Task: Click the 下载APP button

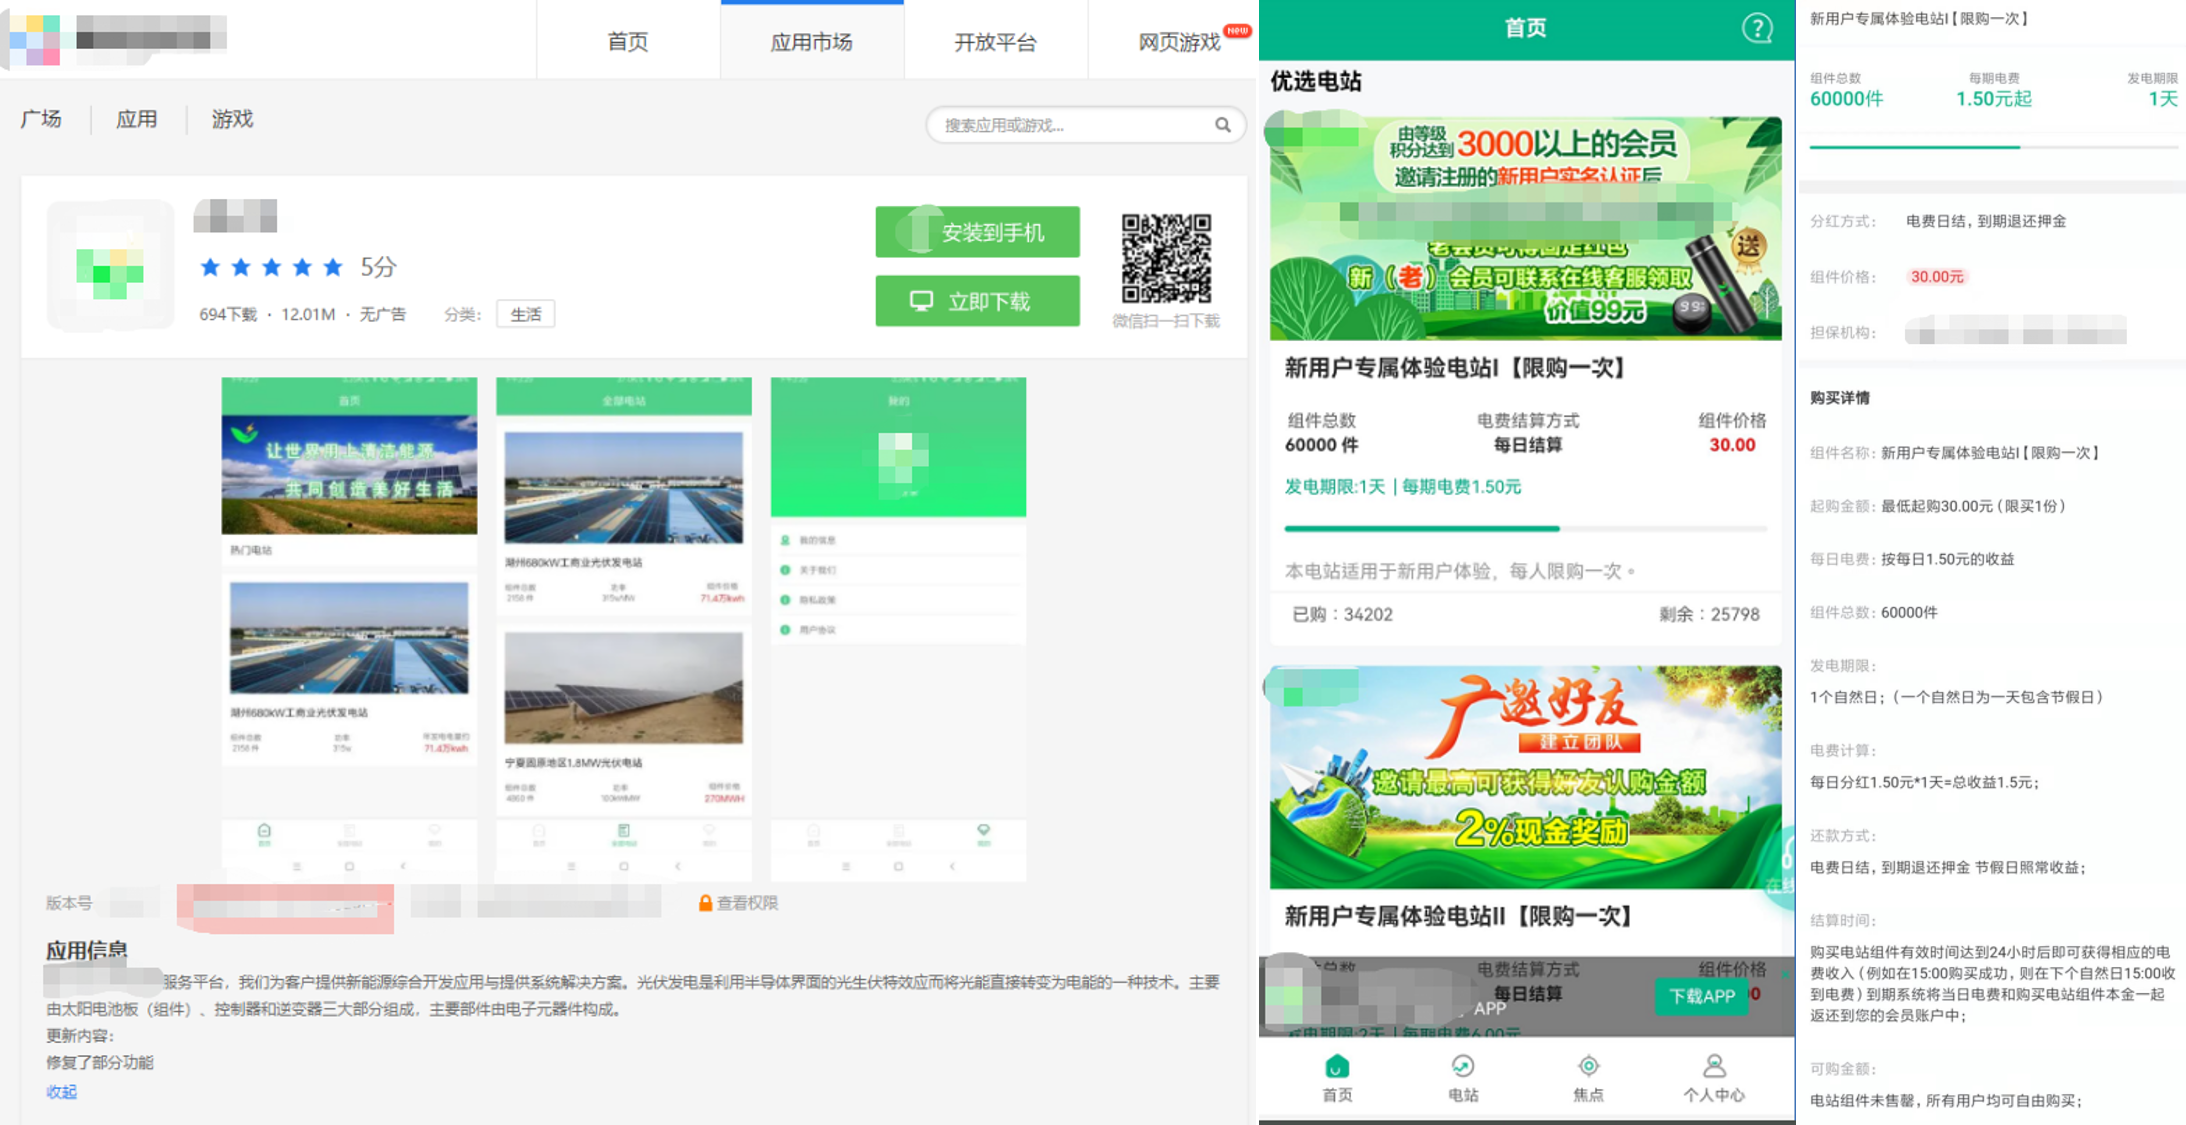Action: [x=1701, y=996]
